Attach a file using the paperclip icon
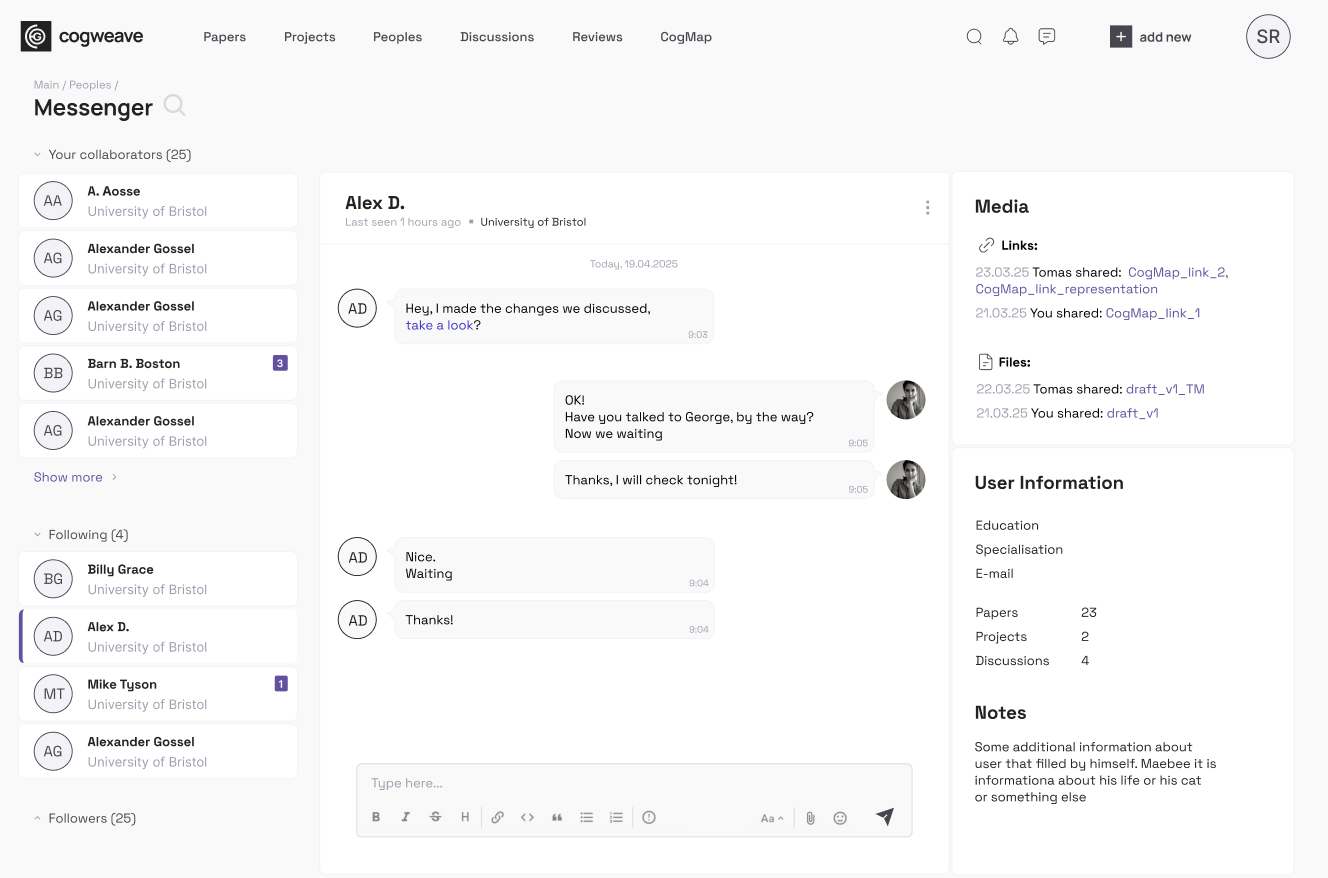The height and width of the screenshot is (878, 1328). [x=810, y=818]
